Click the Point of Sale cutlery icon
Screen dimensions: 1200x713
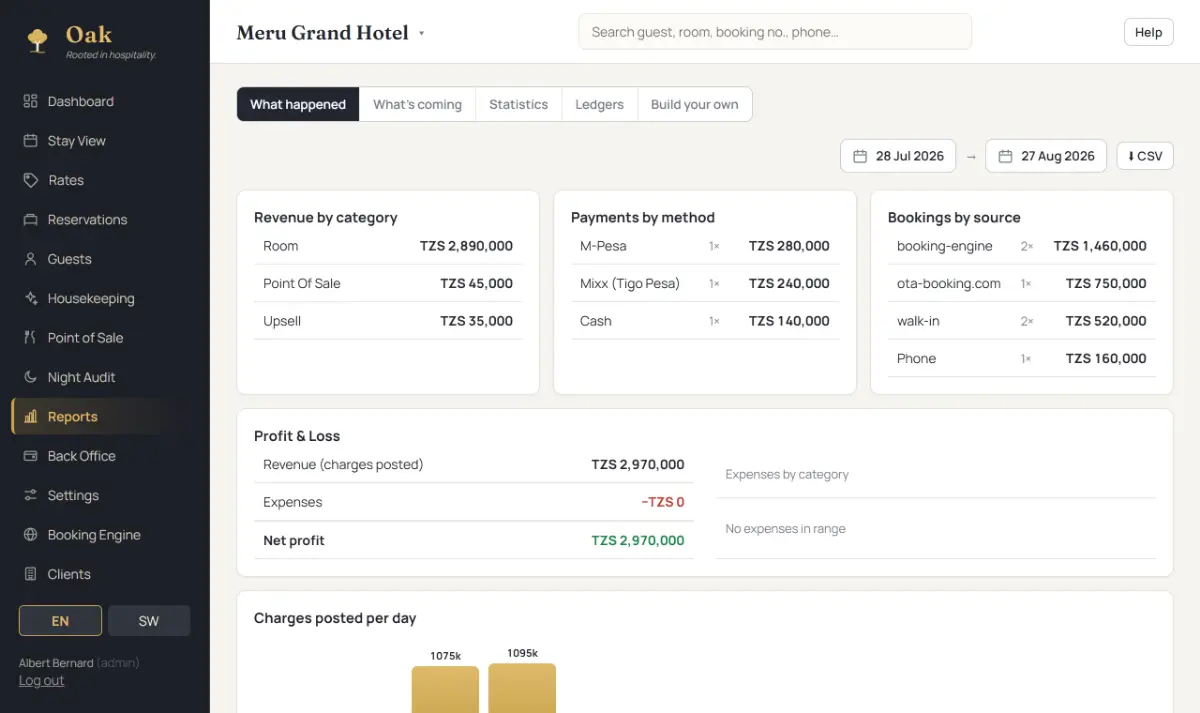30,338
